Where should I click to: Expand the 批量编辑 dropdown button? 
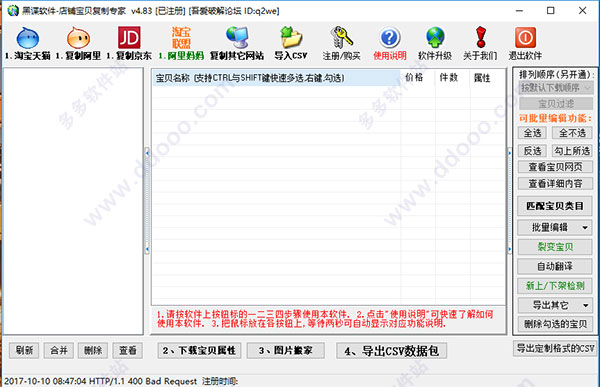click(555, 228)
